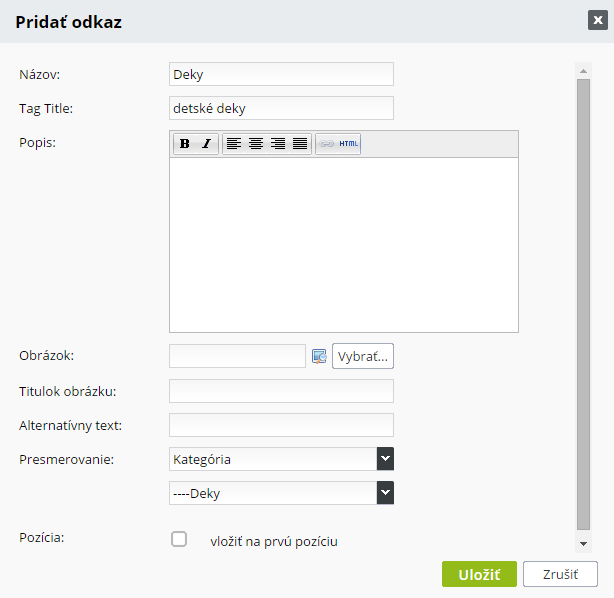Image resolution: width=614 pixels, height=598 pixels.
Task: Focus the Alternatívny text input
Action: pyautogui.click(x=281, y=425)
